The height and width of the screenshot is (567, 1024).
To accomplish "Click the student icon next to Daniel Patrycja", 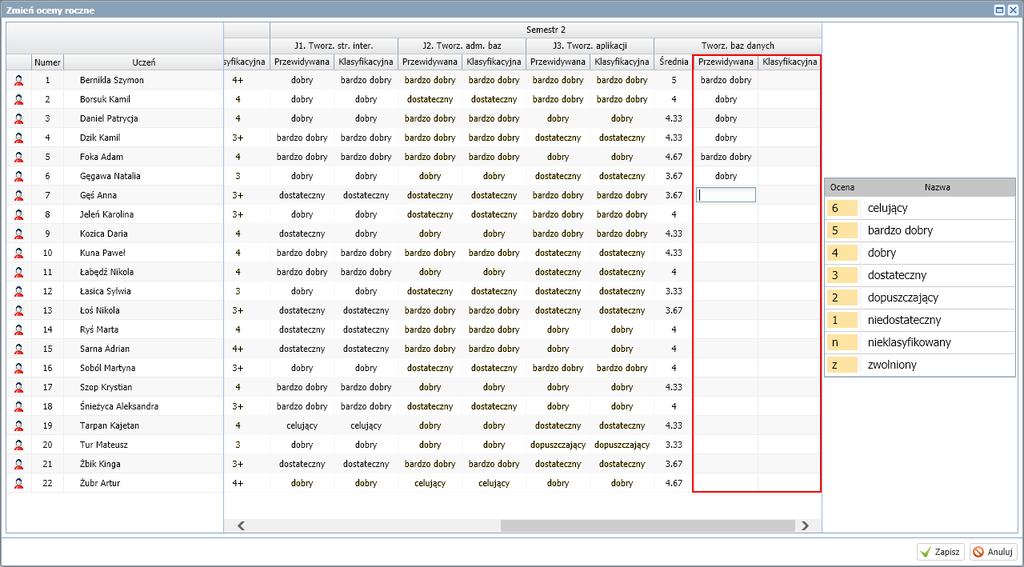I will pos(18,119).
